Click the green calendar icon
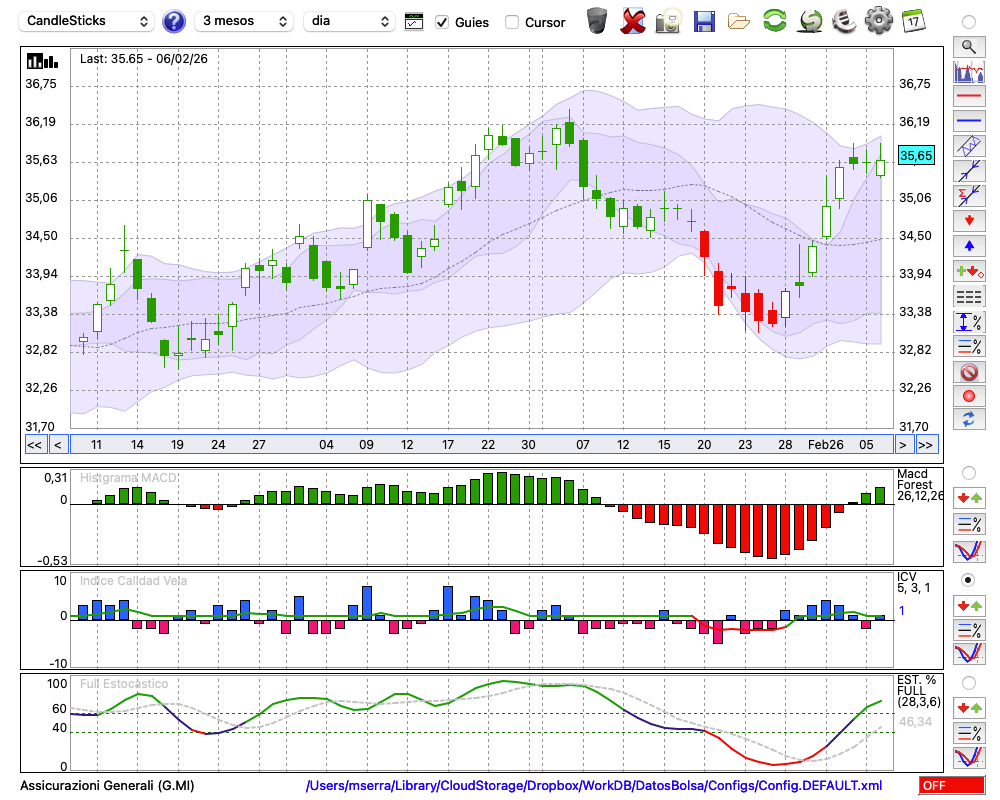Image resolution: width=1000 pixels, height=800 pixels. (x=913, y=20)
